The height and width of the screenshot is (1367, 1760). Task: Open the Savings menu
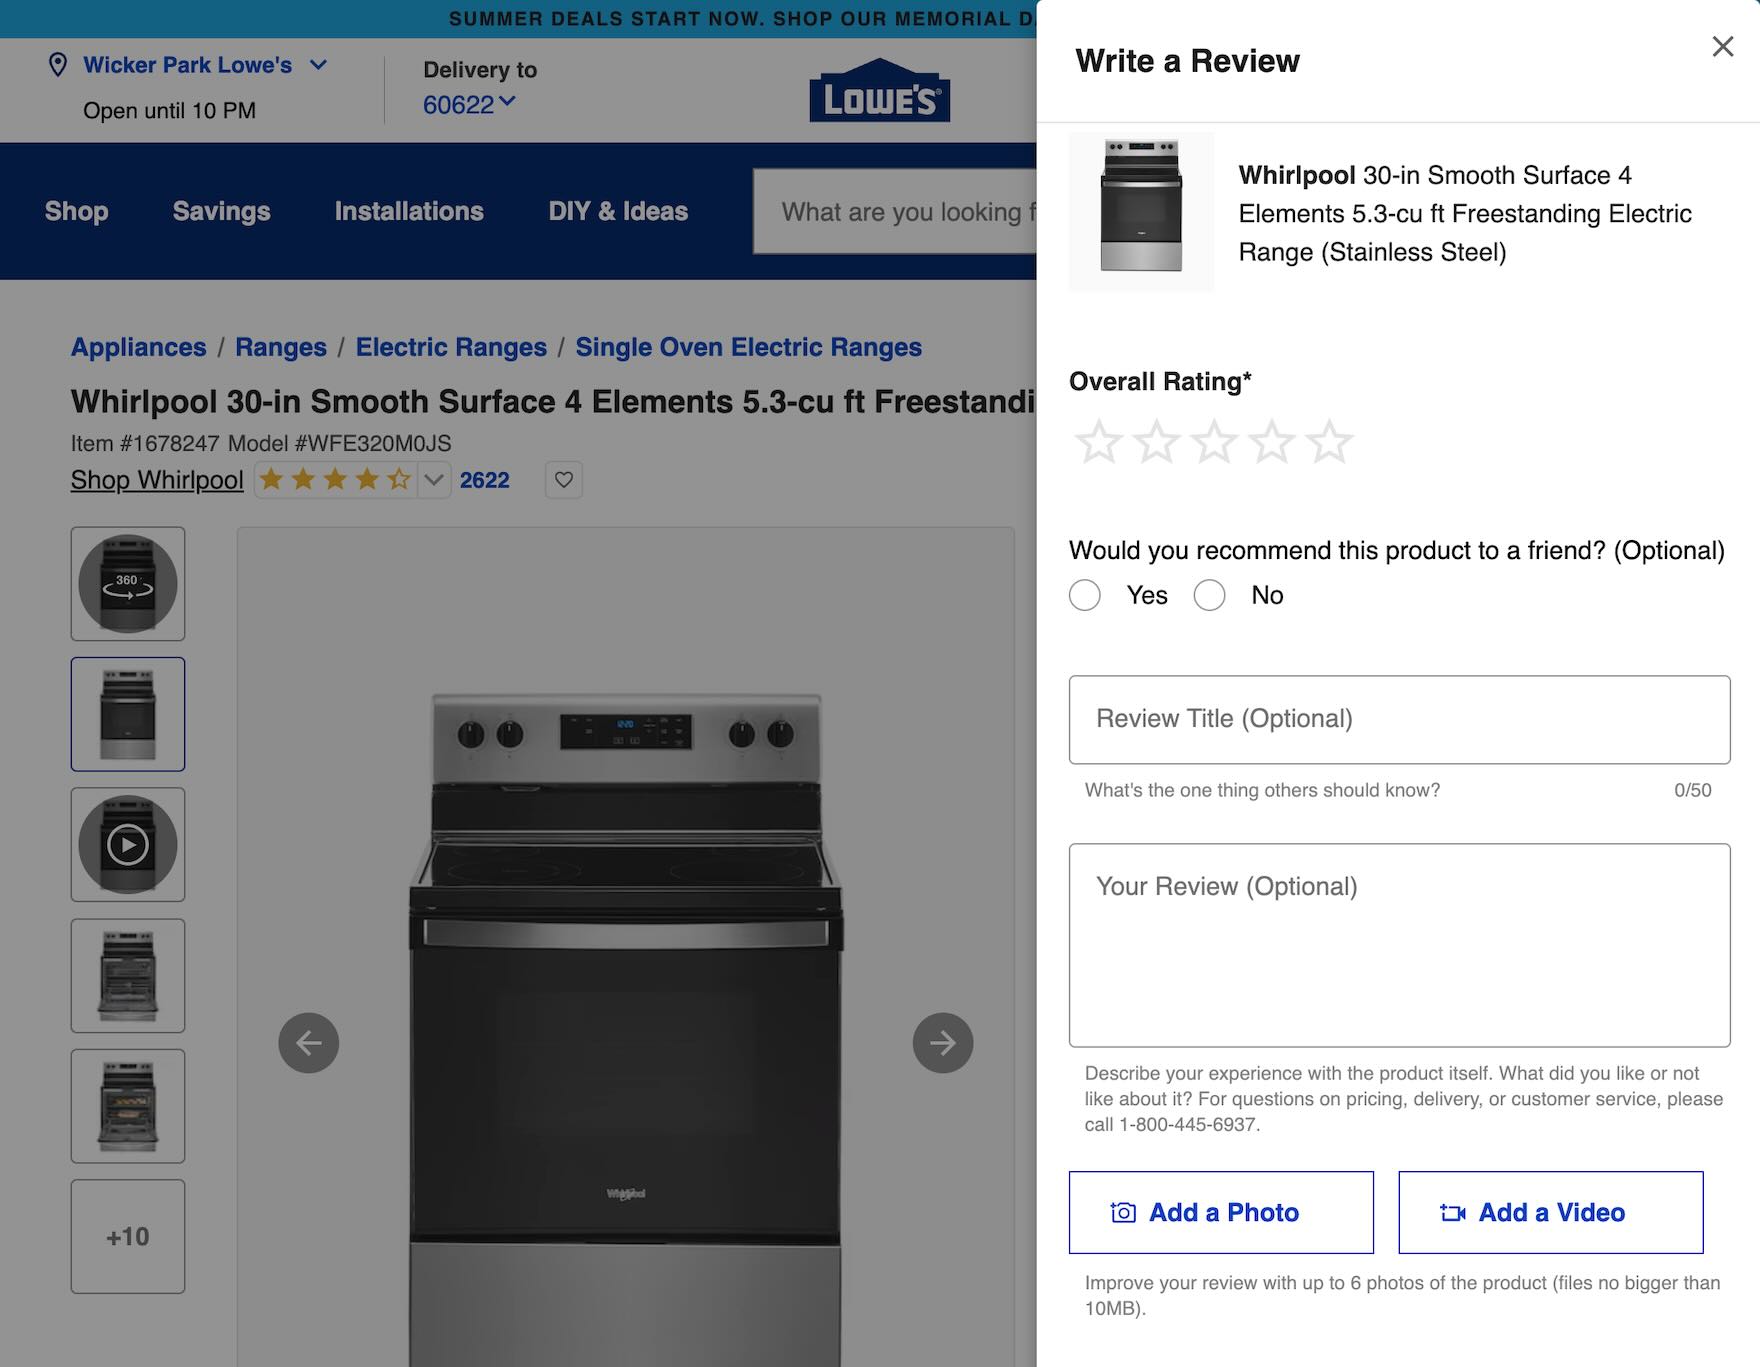pyautogui.click(x=221, y=211)
